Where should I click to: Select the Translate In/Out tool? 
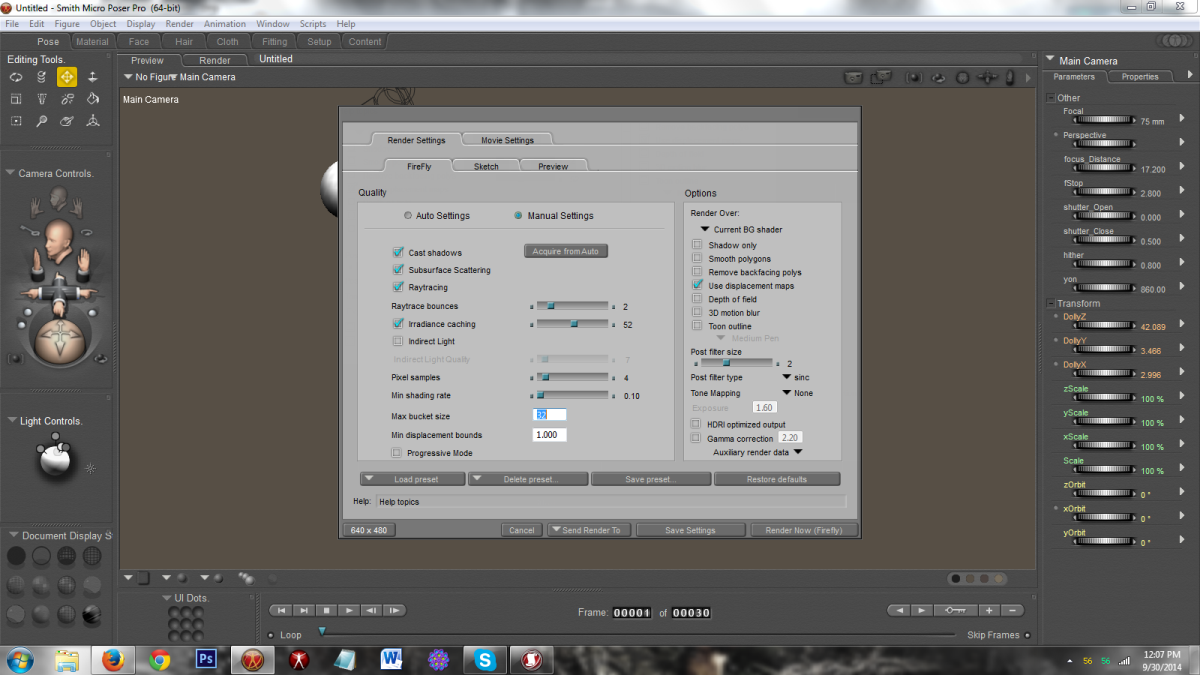93,77
